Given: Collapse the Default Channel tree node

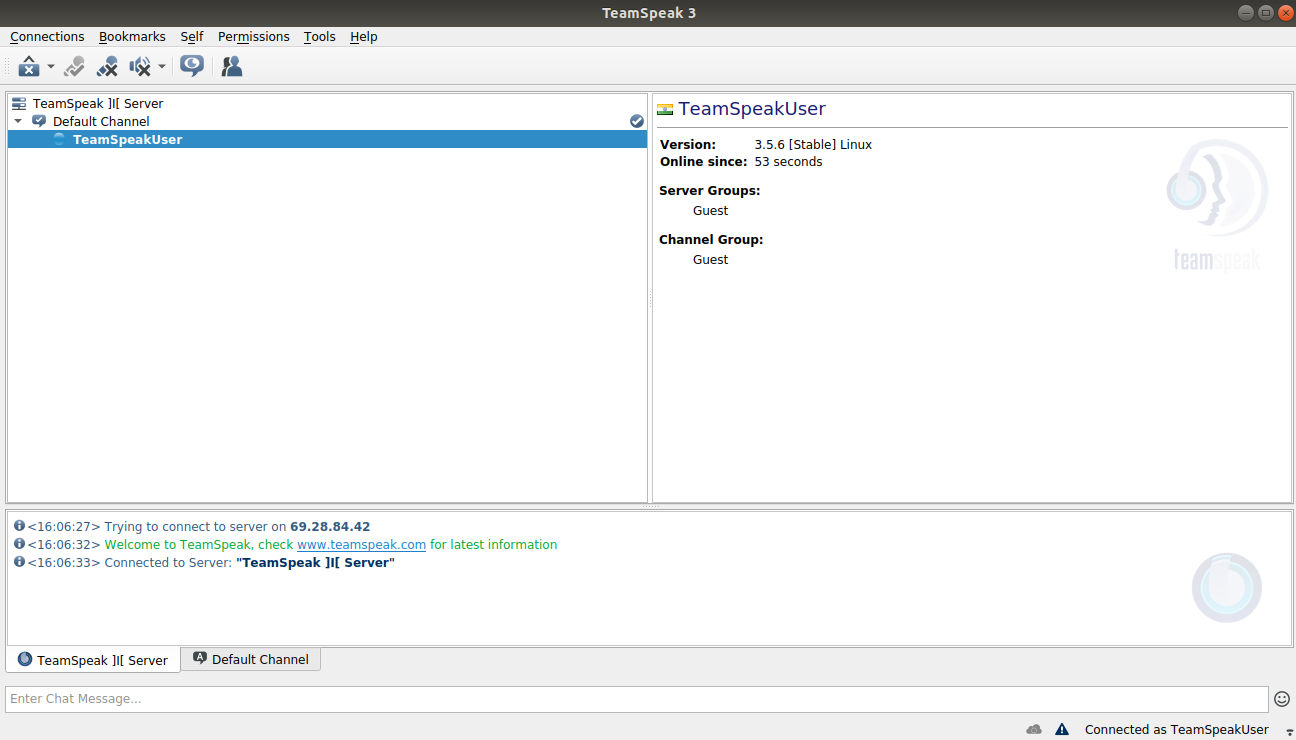Looking at the screenshot, I should coord(18,121).
